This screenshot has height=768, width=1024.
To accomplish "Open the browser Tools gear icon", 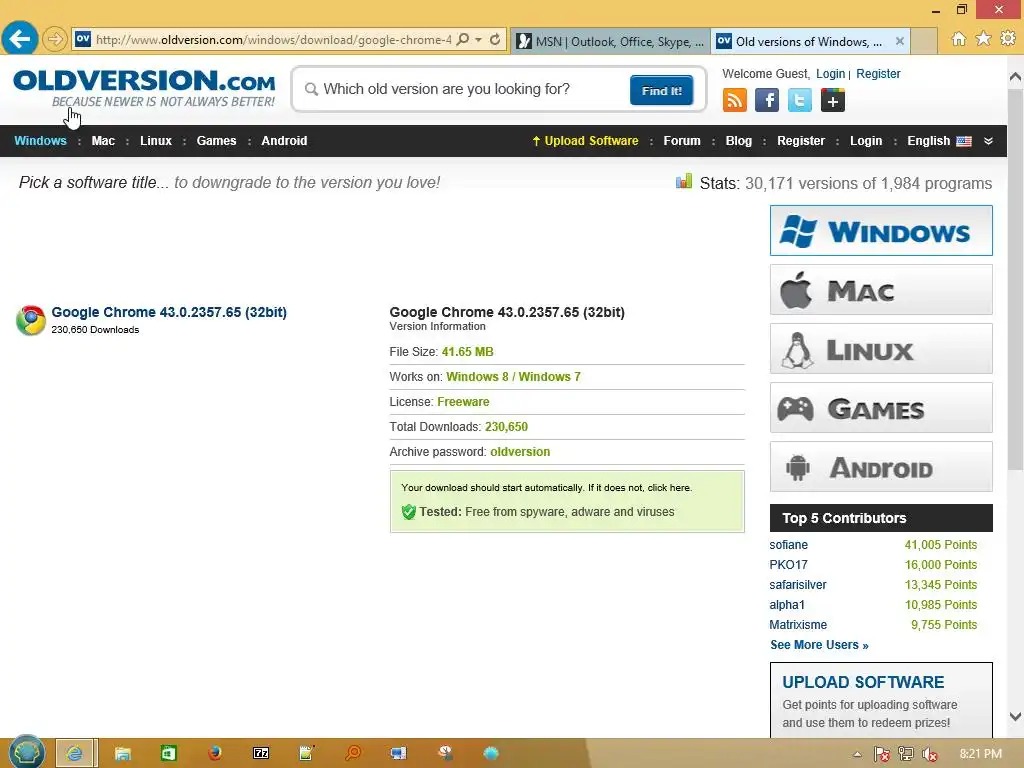I will tap(1008, 39).
